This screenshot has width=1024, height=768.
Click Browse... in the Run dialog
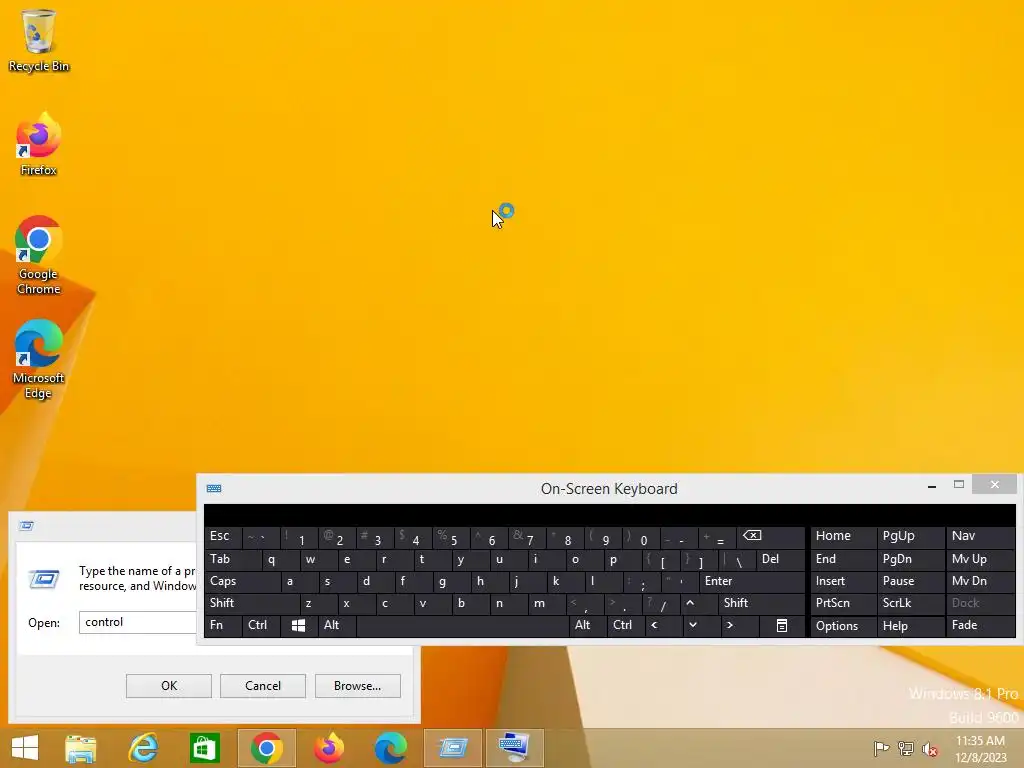(x=357, y=686)
